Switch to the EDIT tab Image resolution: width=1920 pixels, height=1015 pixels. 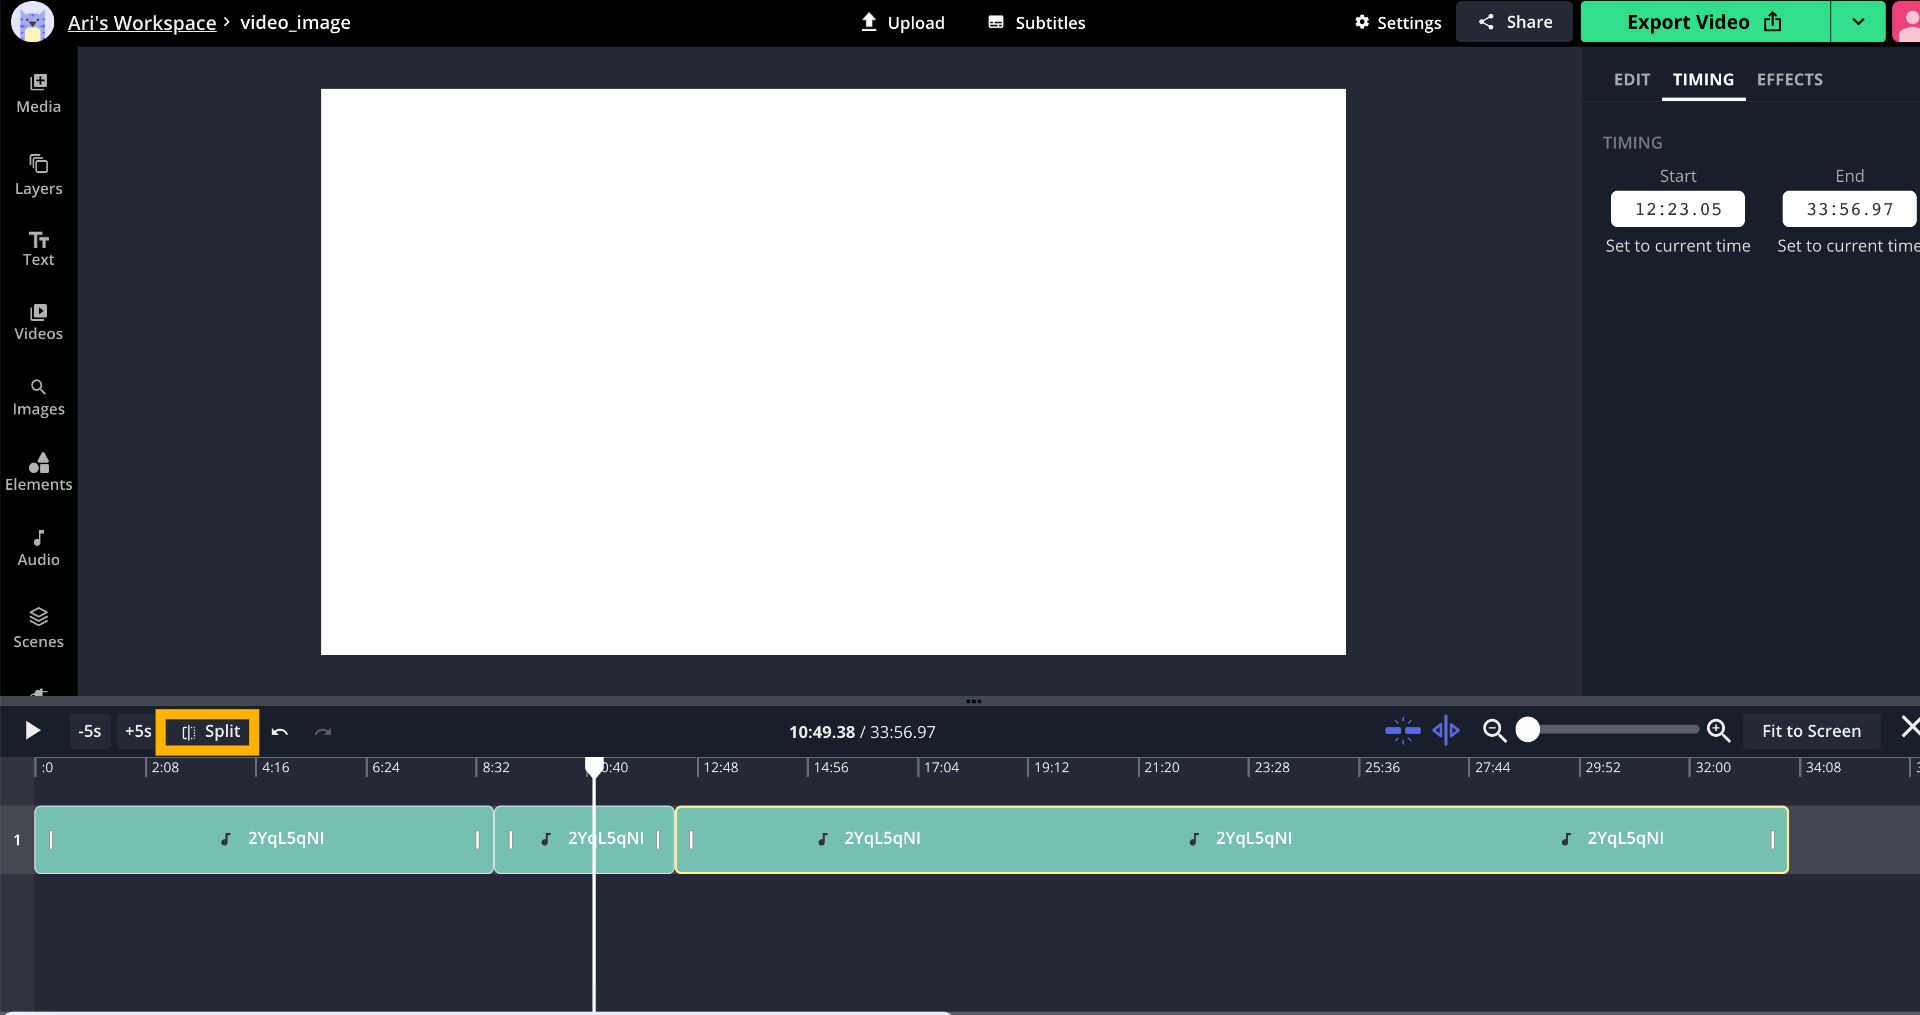[1631, 80]
